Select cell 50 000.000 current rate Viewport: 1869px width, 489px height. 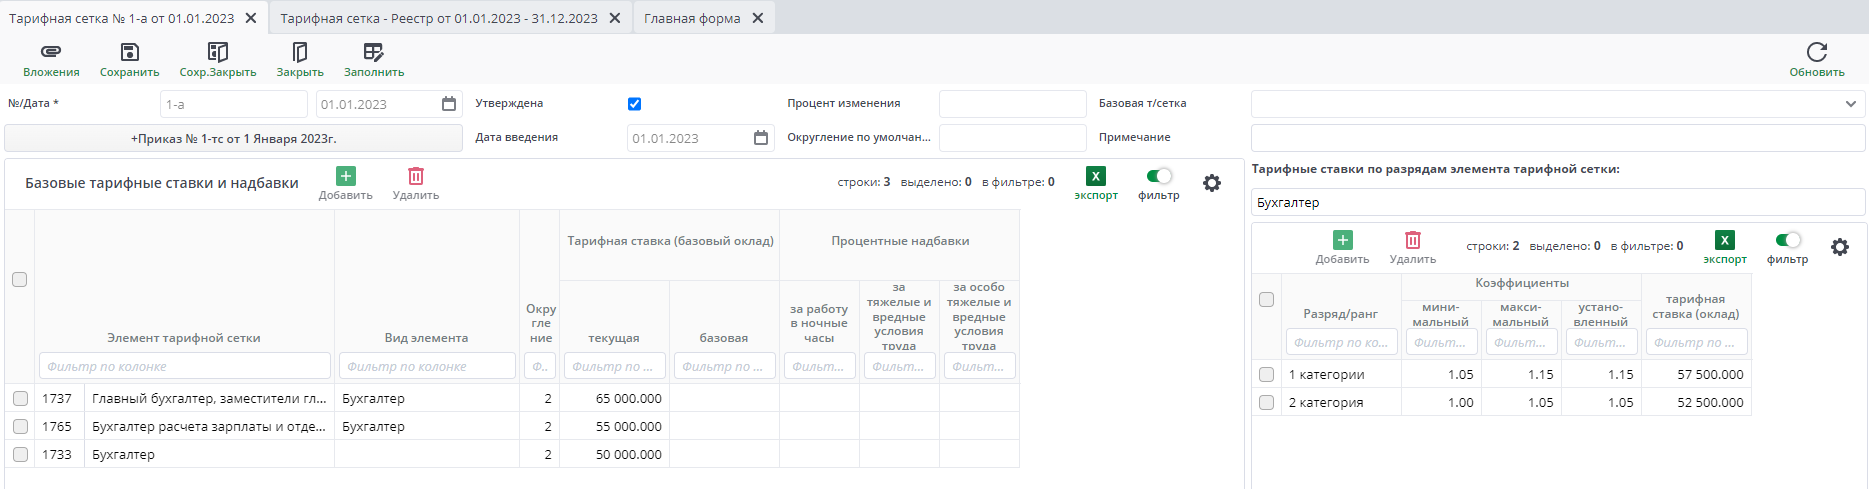614,454
